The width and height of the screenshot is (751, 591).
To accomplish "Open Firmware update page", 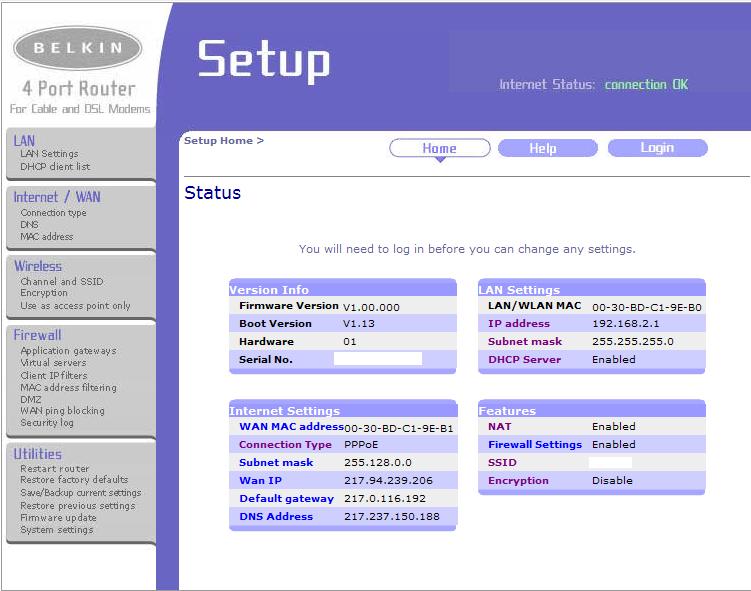I will pos(58,518).
